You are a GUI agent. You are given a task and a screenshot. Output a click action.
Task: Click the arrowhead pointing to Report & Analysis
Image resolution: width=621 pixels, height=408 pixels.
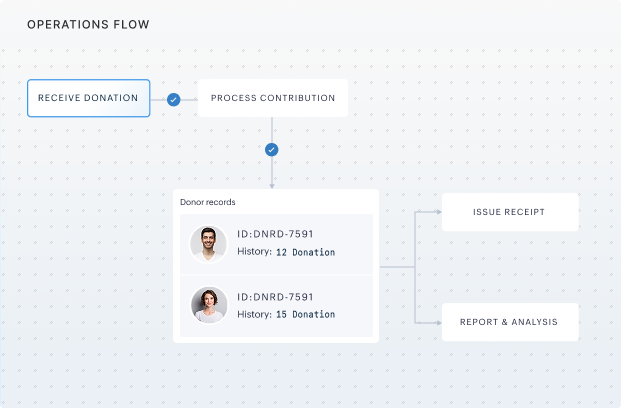(438, 322)
